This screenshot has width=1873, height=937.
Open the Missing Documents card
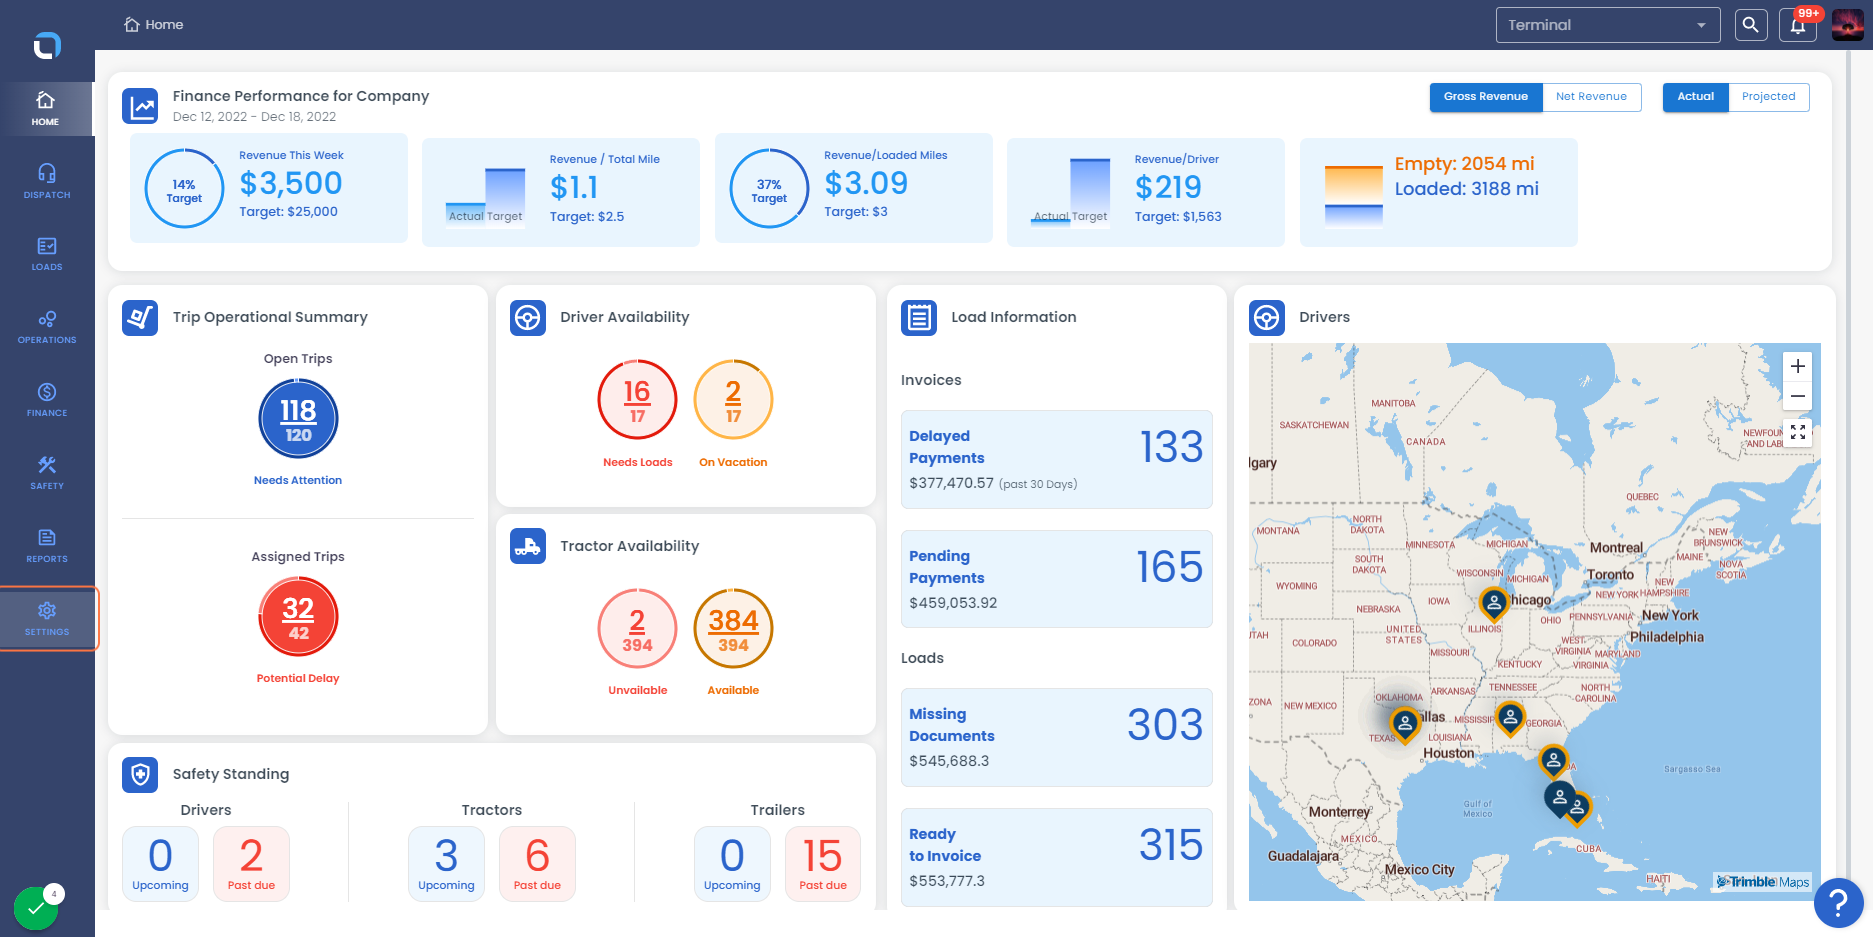click(1056, 737)
